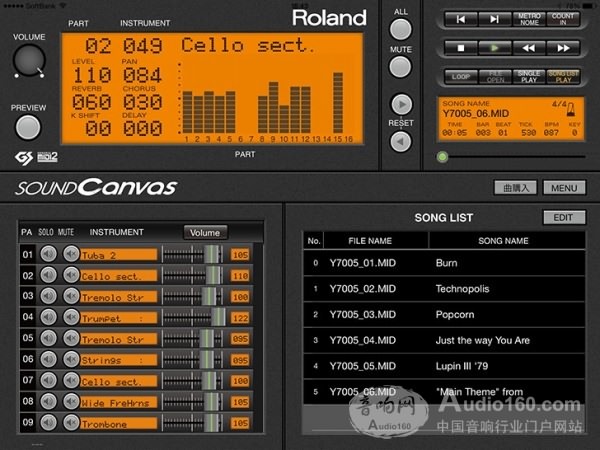Enable SONG LIST PLAY mode
600x450 pixels.
tap(563, 77)
